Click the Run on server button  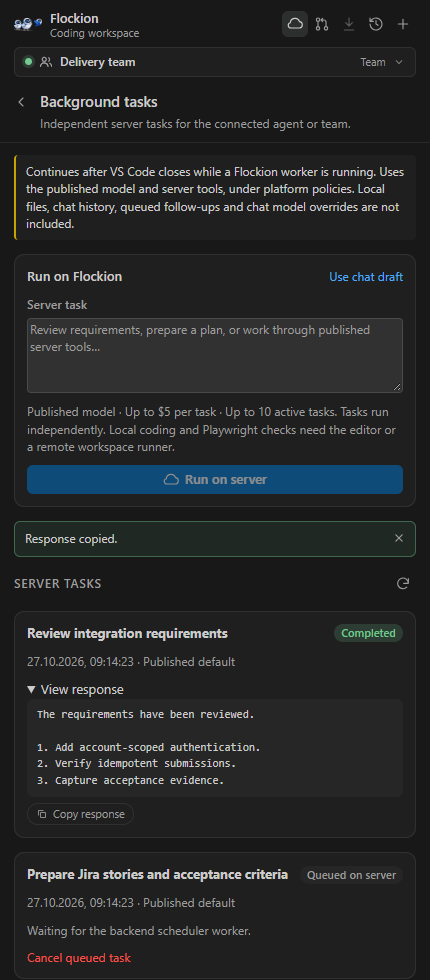[x=215, y=479]
